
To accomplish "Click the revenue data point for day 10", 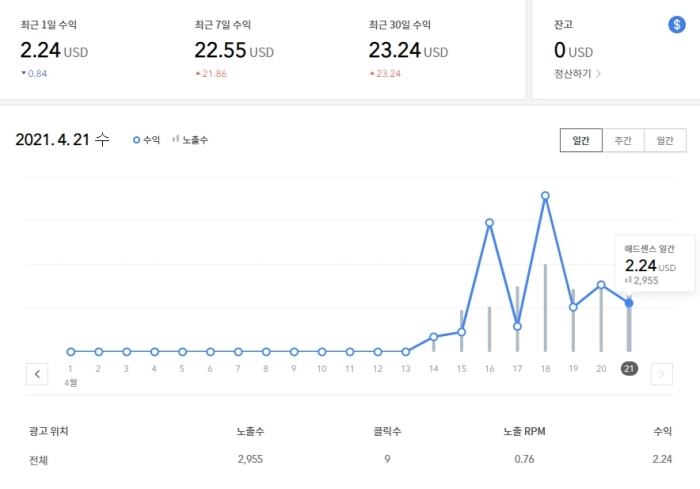I will click(x=322, y=352).
